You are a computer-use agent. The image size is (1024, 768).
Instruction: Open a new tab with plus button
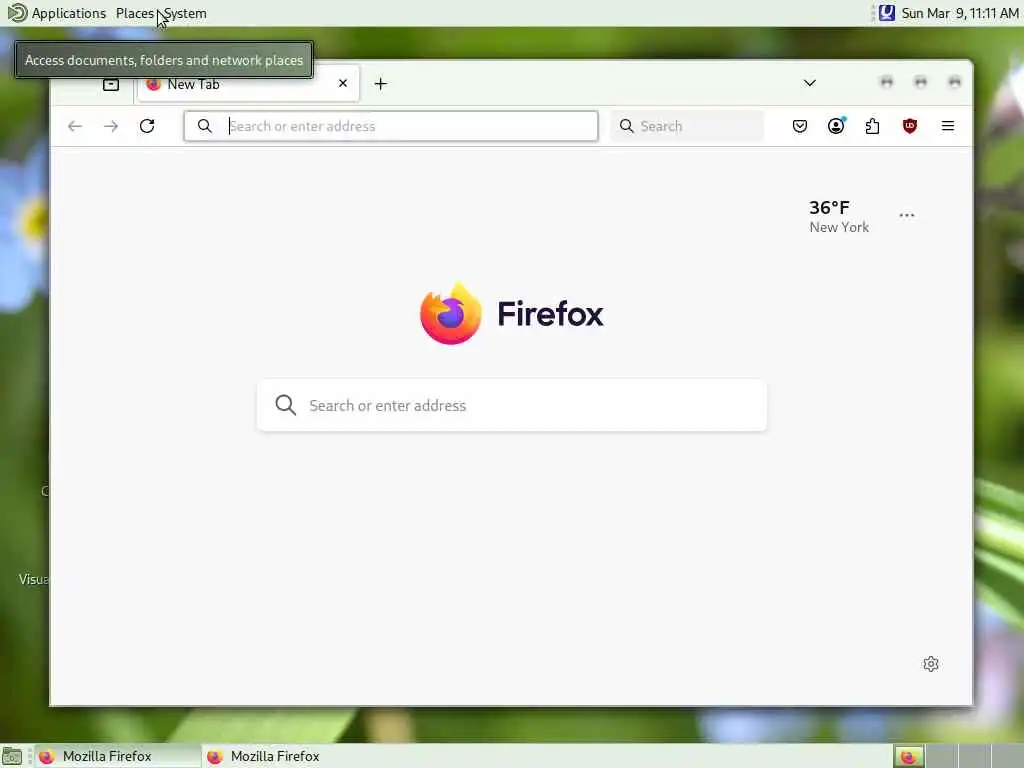tap(381, 84)
